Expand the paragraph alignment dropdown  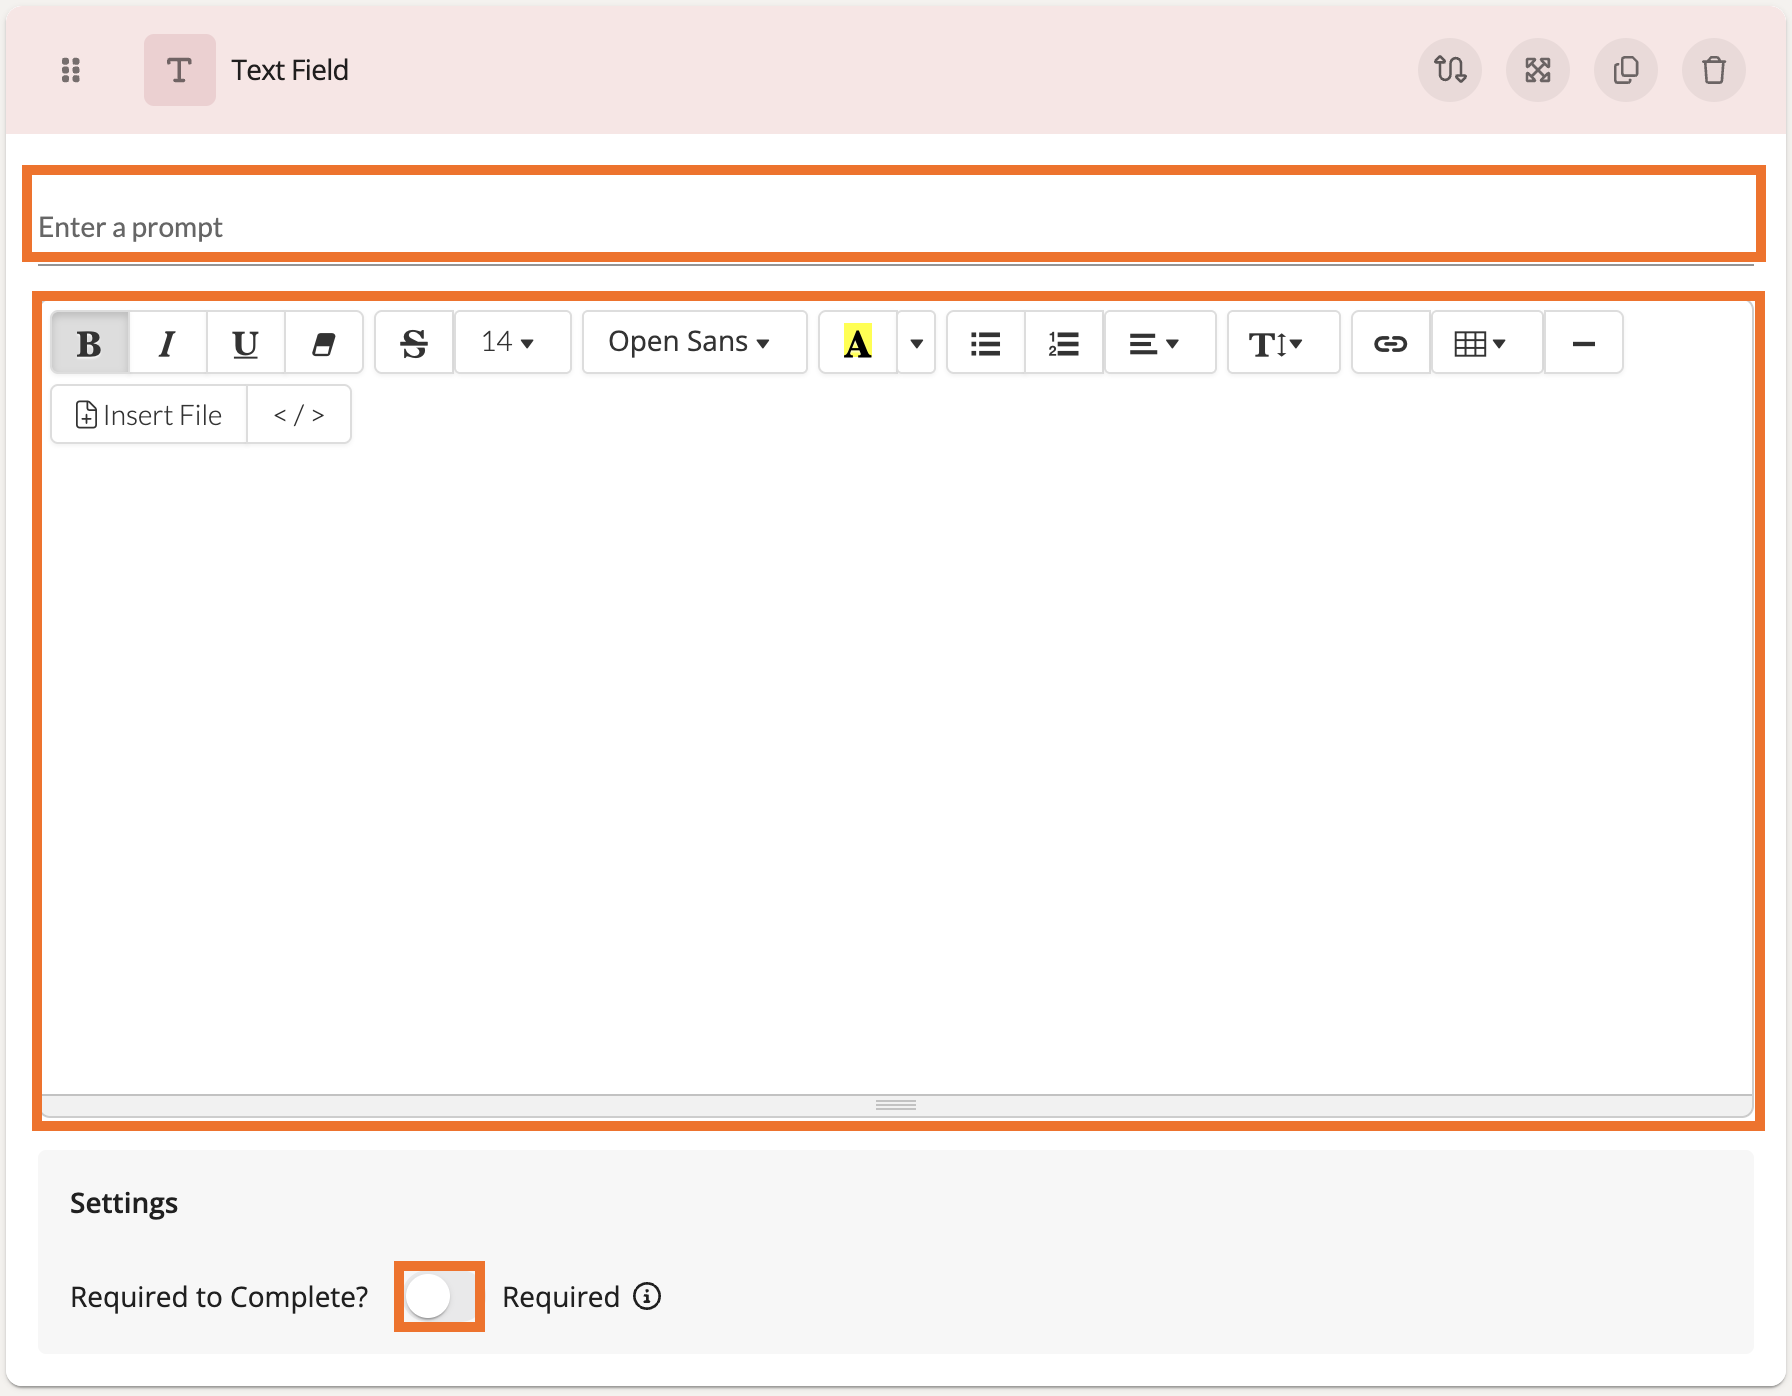click(x=1155, y=343)
